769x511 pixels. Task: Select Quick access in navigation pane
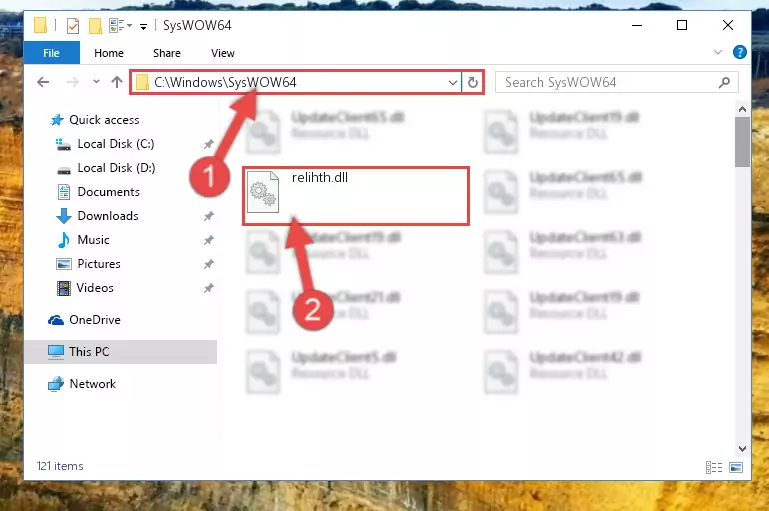coord(104,120)
